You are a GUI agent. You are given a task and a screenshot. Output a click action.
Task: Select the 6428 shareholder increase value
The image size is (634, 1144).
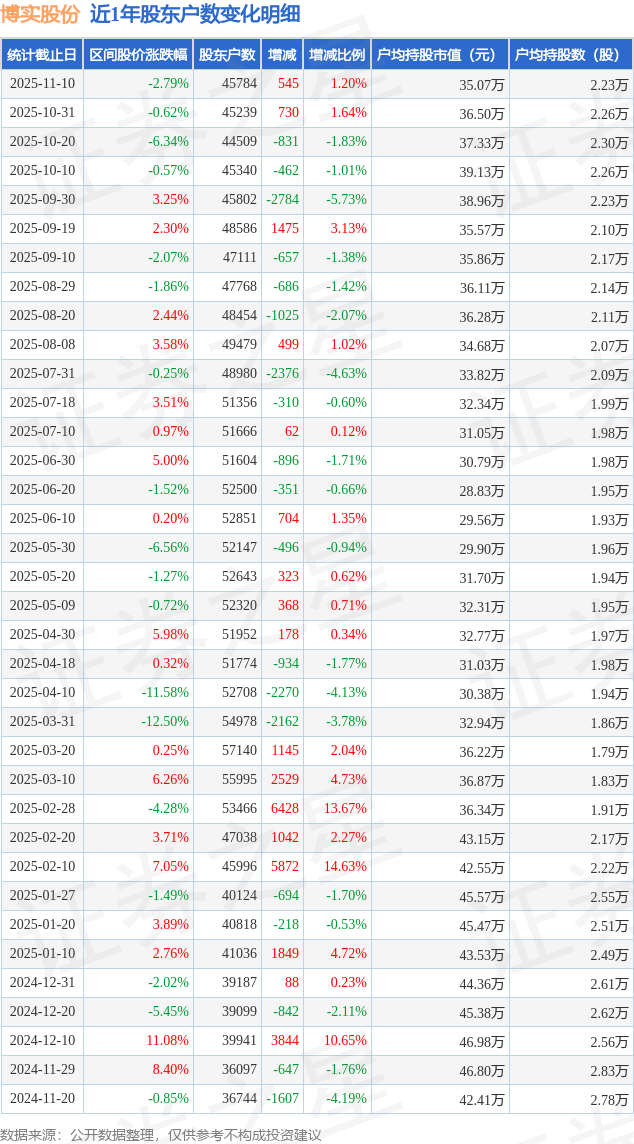click(284, 809)
